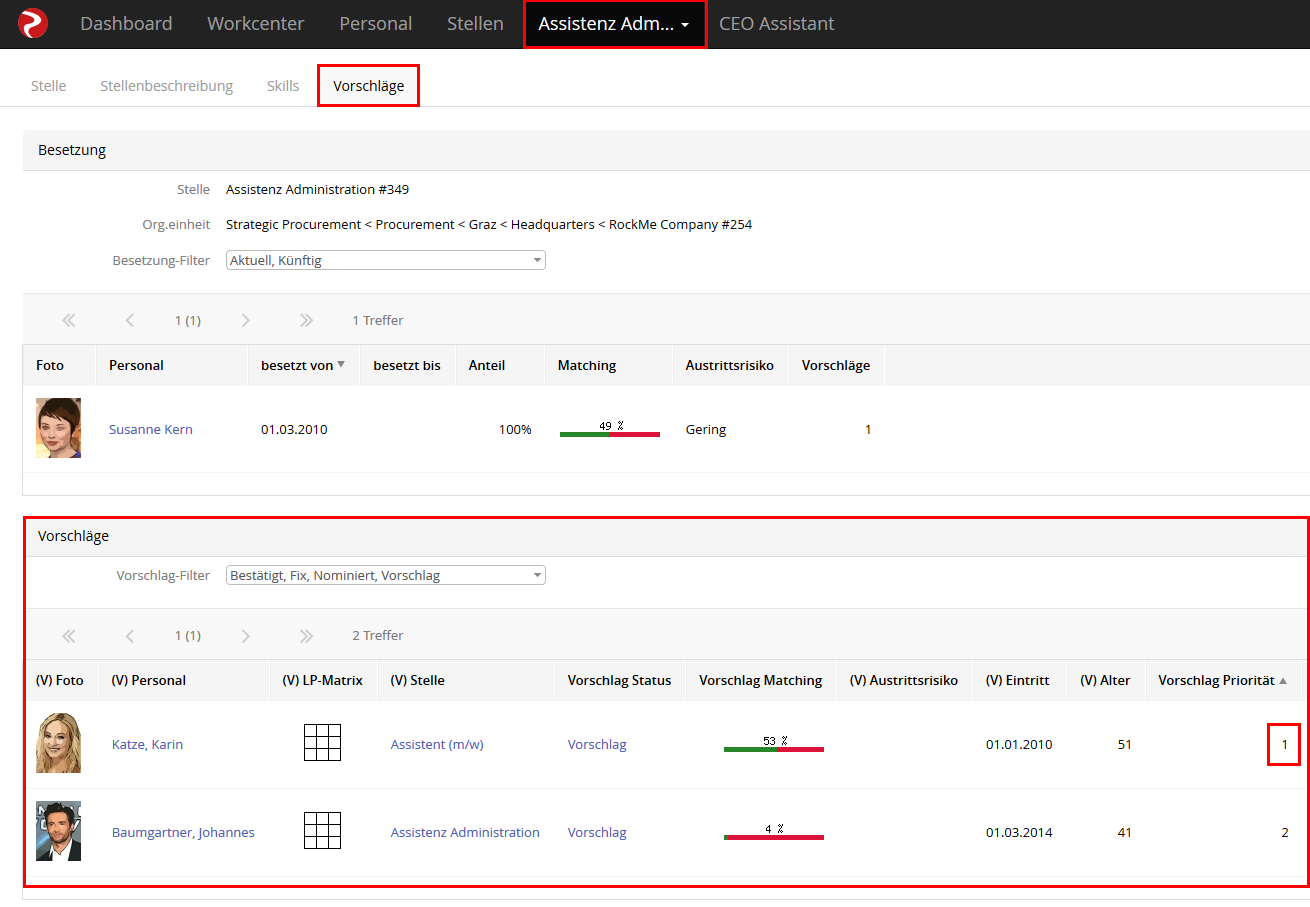1310x907 pixels.
Task: Open Katze, Karin profile link
Action: coord(147,744)
